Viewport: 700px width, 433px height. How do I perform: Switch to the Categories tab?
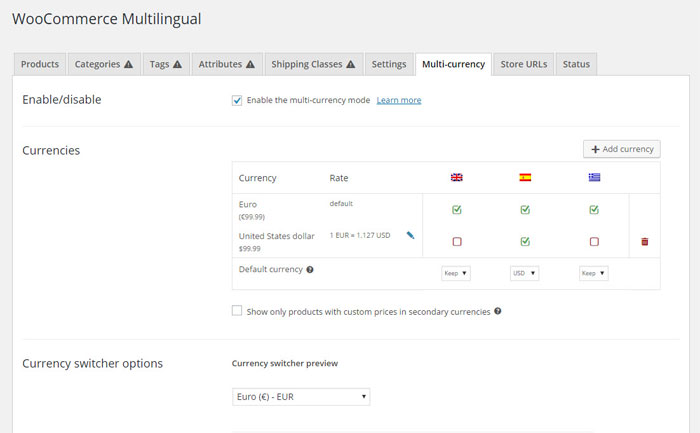pyautogui.click(x=104, y=64)
